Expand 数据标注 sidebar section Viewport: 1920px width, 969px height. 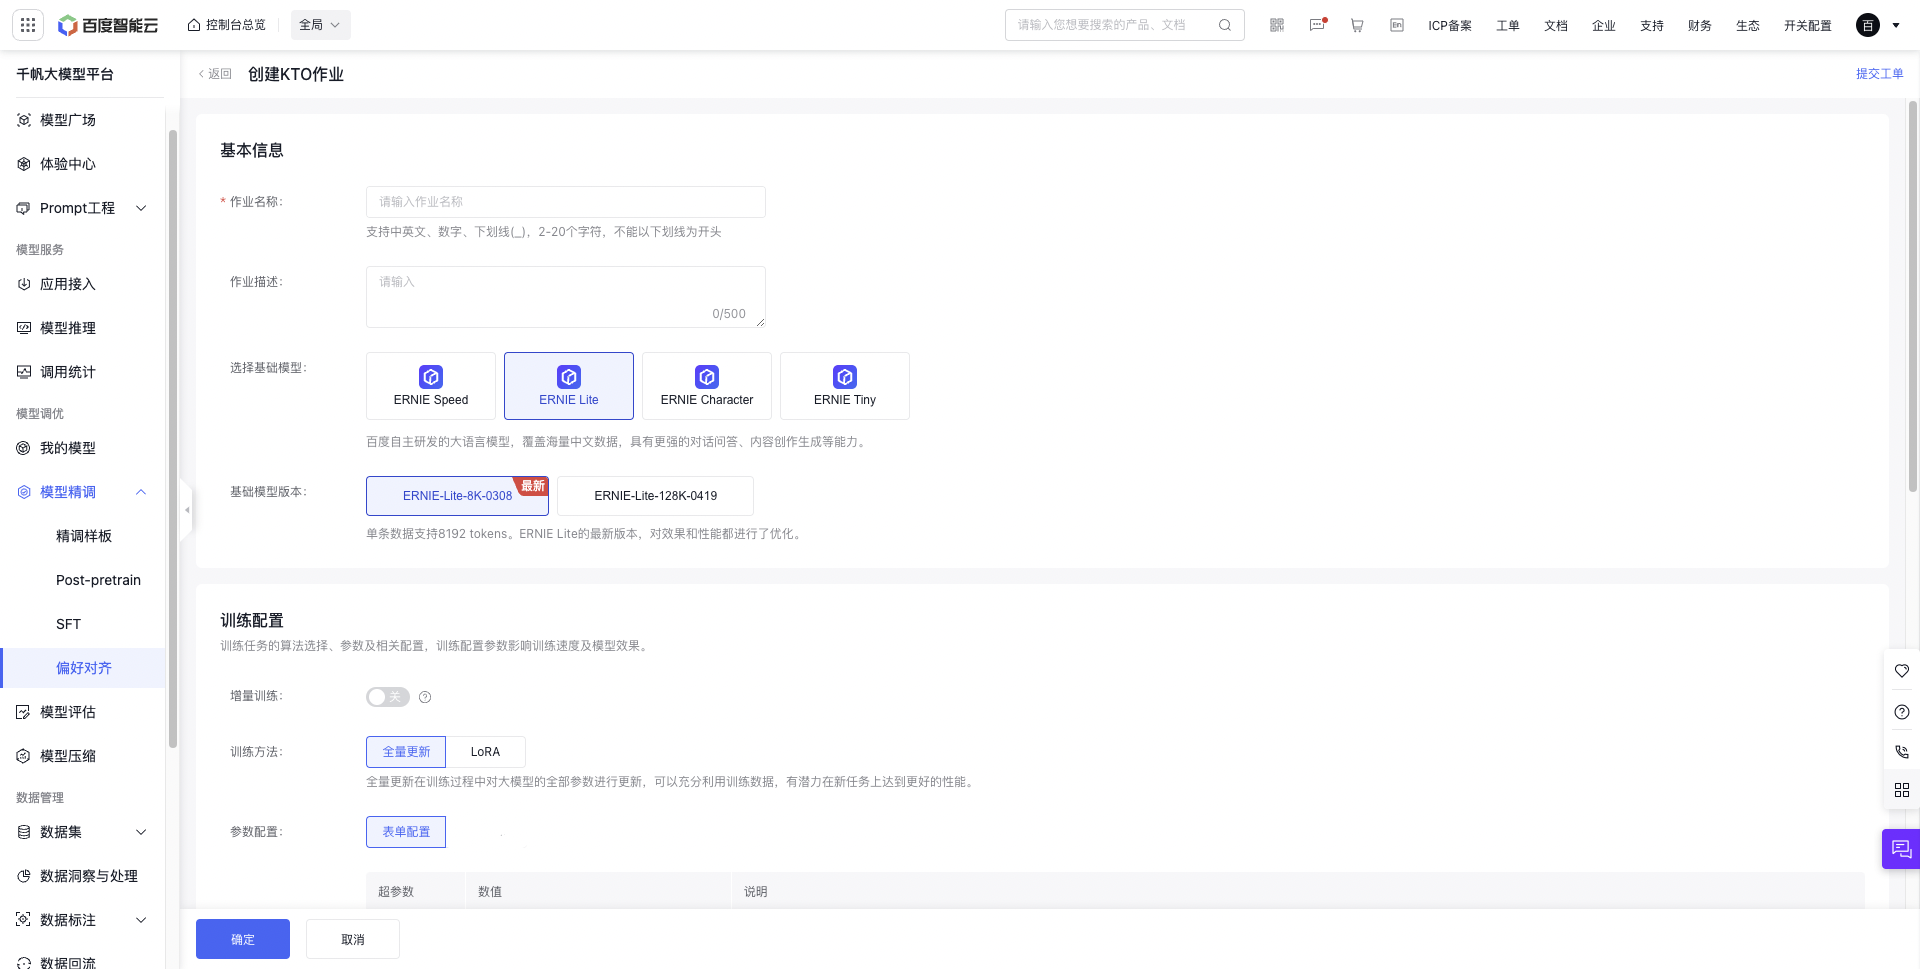click(82, 920)
